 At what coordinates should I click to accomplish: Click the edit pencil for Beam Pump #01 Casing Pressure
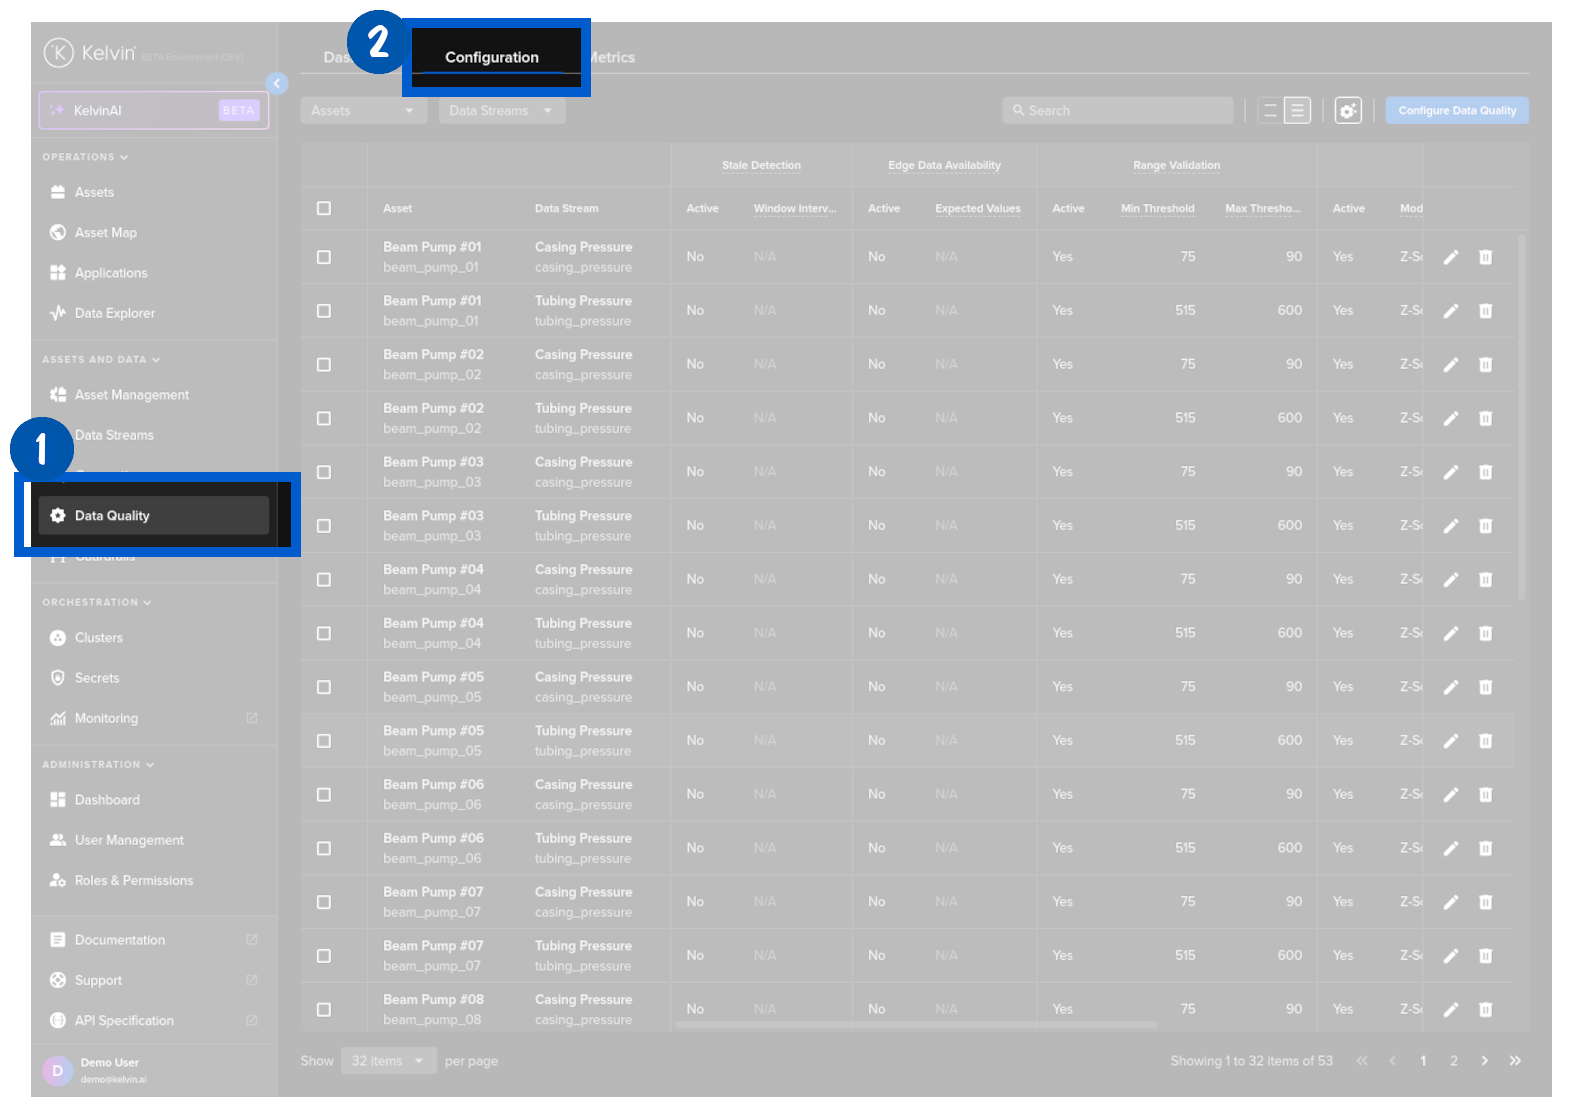coord(1450,258)
